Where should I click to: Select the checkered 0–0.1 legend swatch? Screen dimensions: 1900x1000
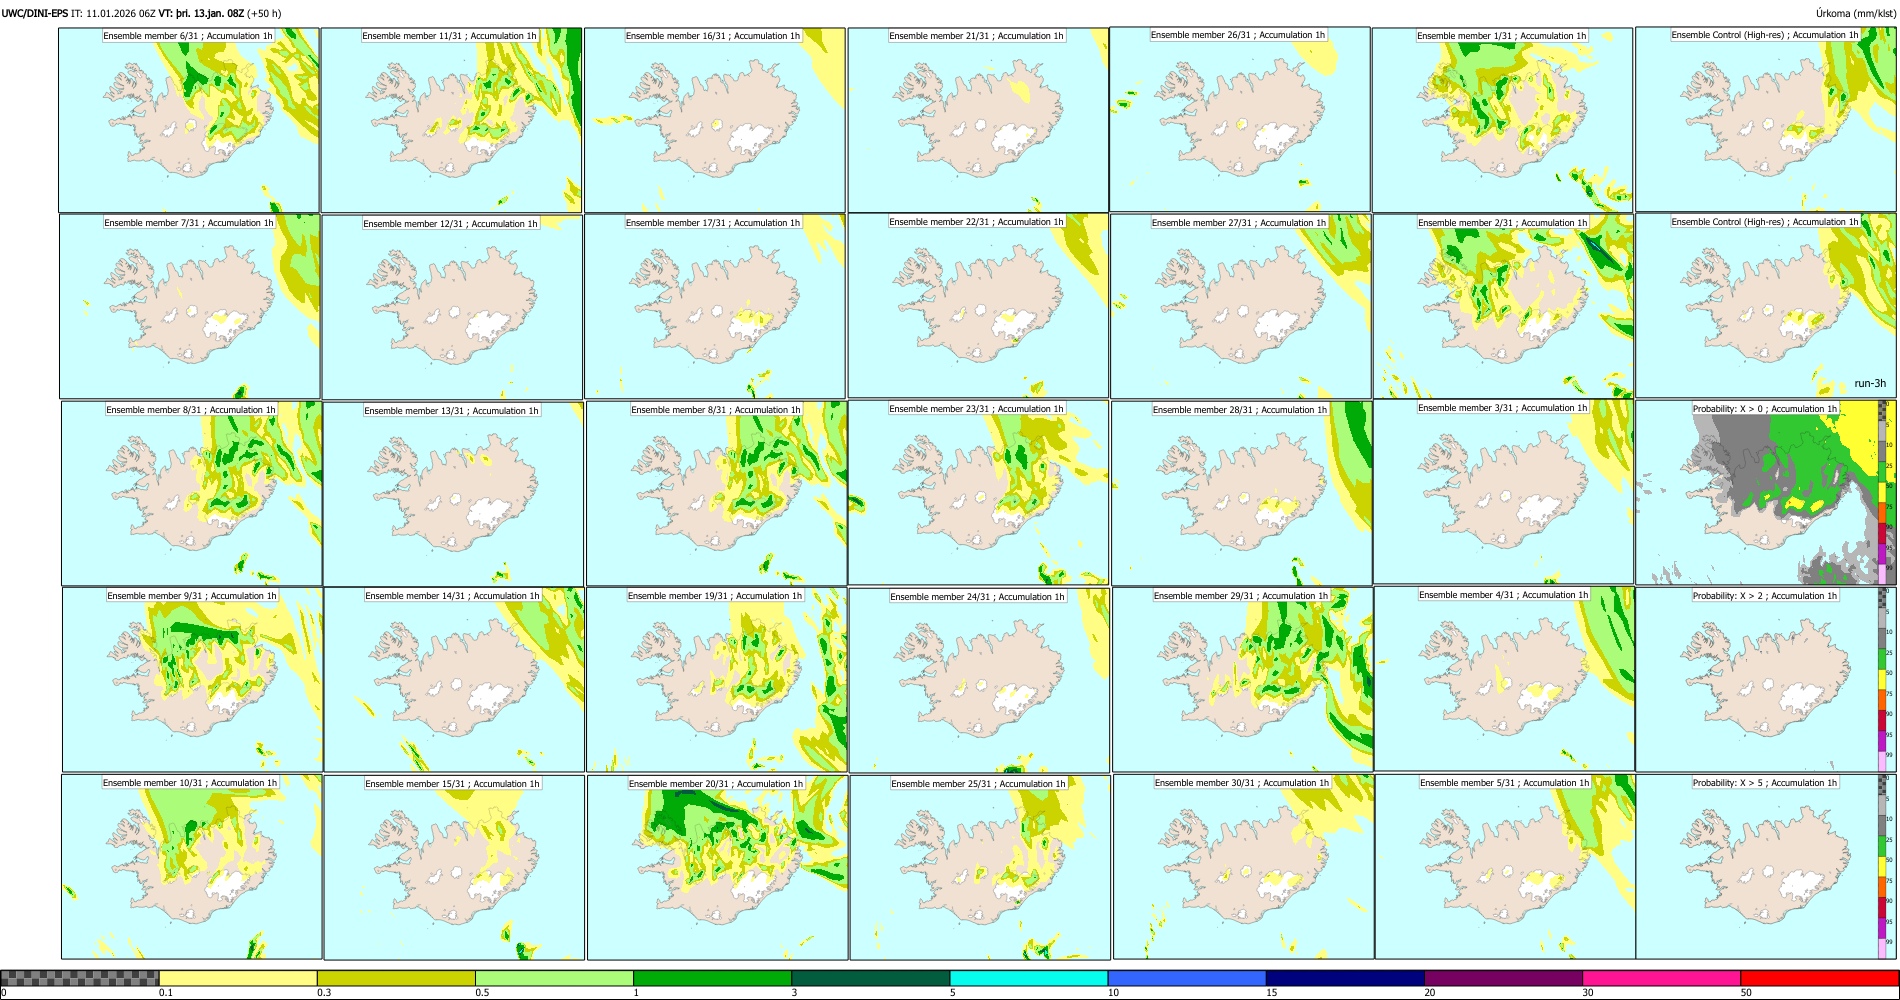click(80, 978)
